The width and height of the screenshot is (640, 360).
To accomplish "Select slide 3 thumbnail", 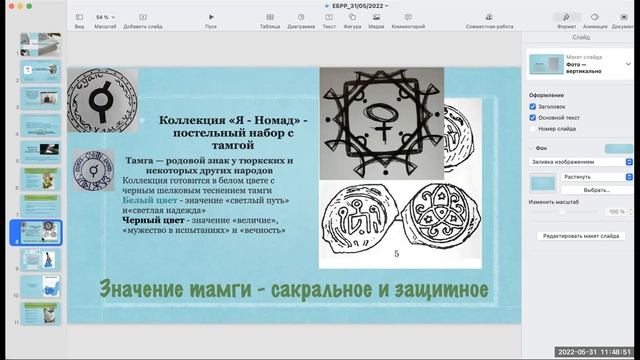I will click(x=40, y=98).
